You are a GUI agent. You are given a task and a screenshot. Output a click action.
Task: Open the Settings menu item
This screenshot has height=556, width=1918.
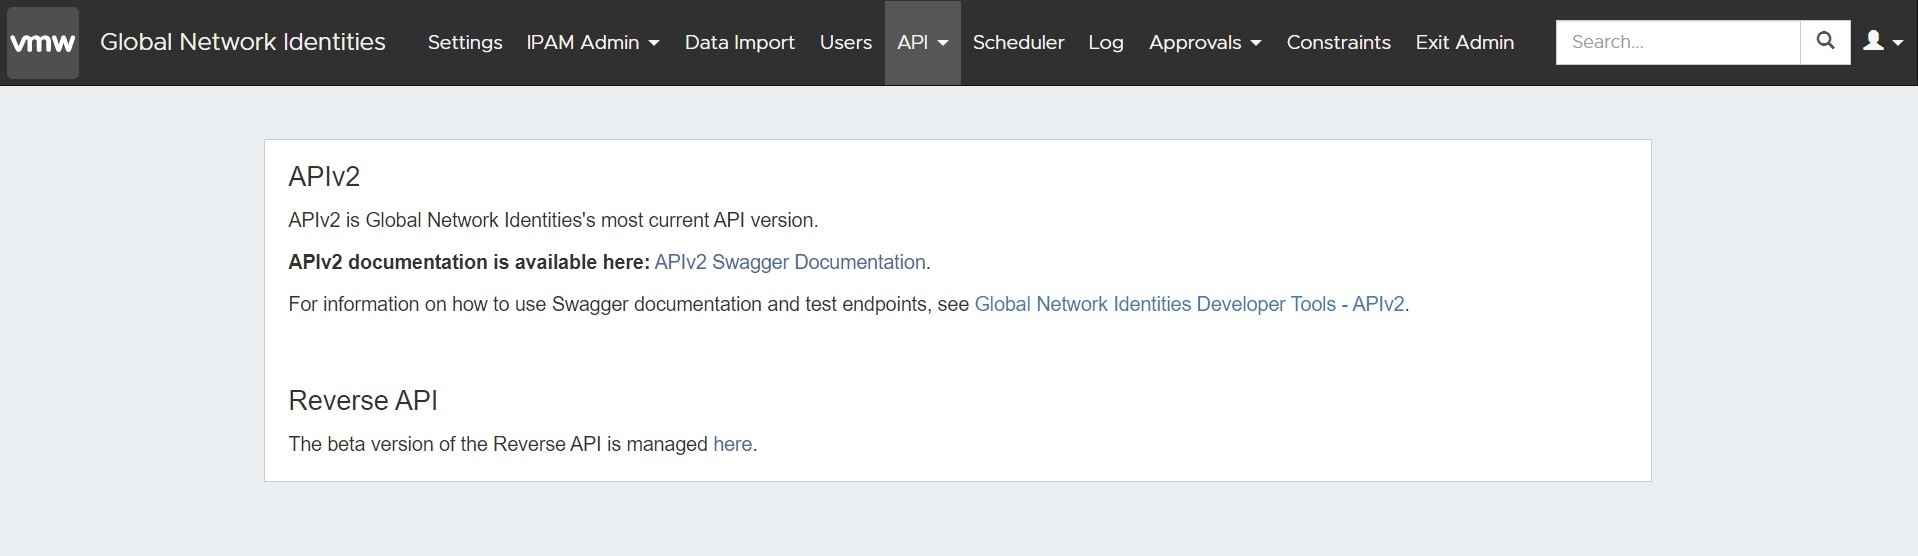[465, 42]
